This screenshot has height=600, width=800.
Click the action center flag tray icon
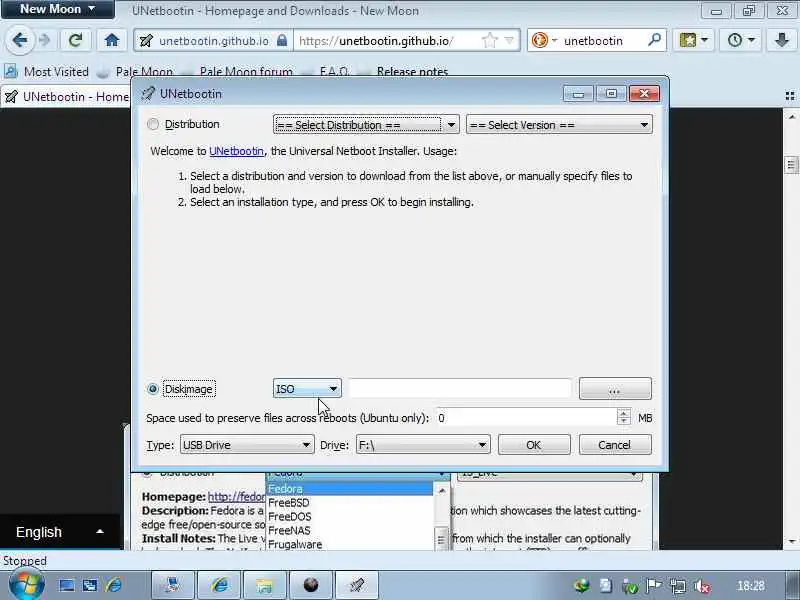(x=654, y=586)
